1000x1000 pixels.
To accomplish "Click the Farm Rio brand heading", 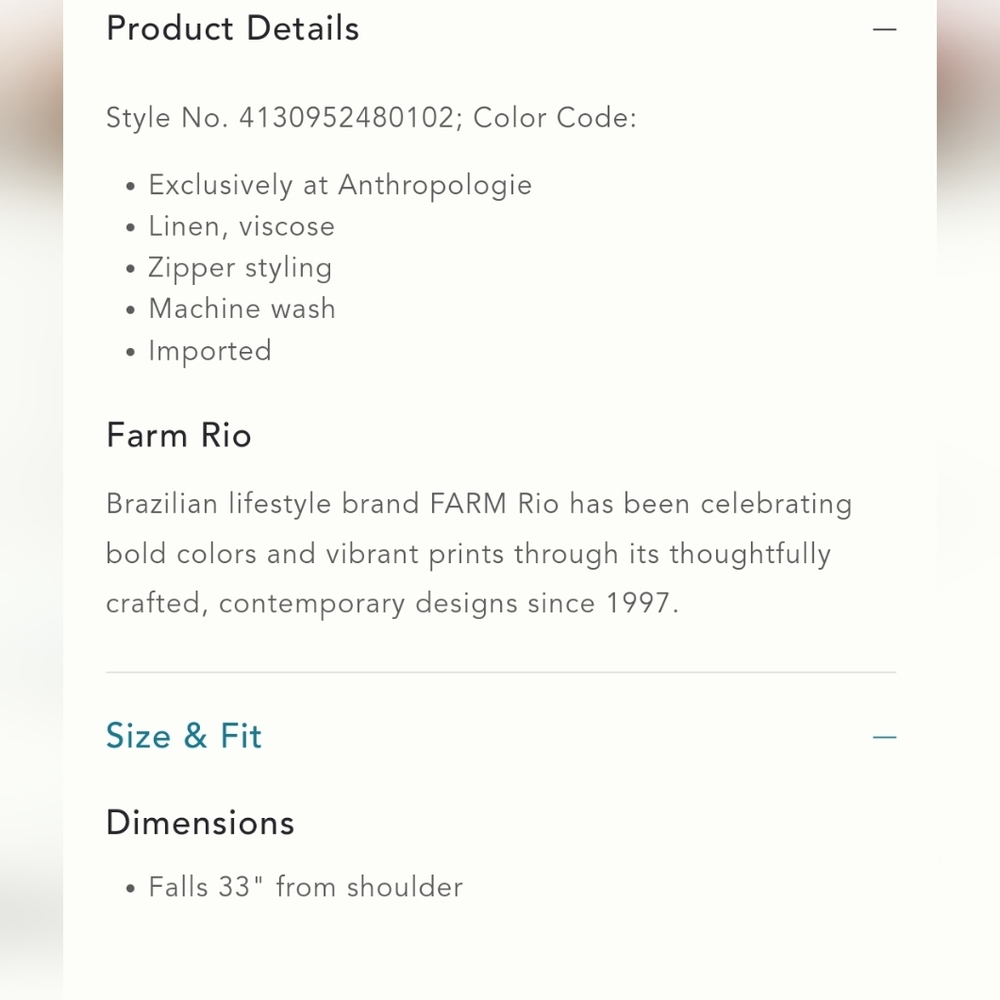I will [179, 436].
